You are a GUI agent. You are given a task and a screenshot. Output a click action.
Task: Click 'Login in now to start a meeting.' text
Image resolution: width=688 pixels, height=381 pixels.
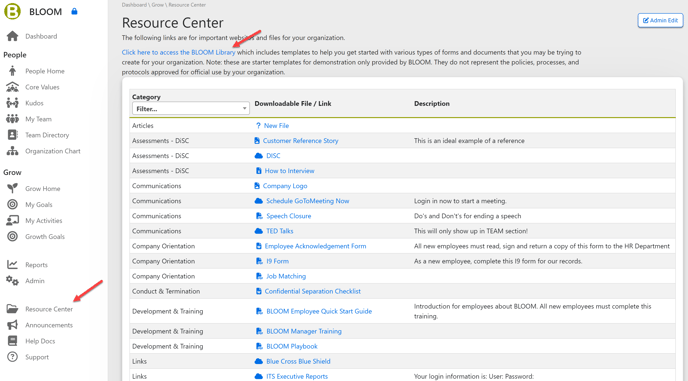[460, 201]
